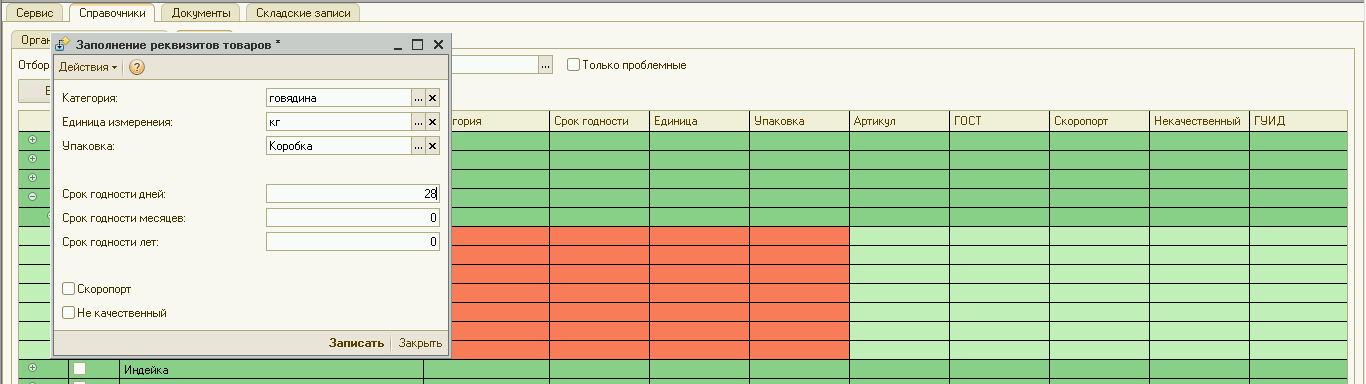Clear the Категория field with its X button
This screenshot has height=384, width=1366.
pos(433,98)
